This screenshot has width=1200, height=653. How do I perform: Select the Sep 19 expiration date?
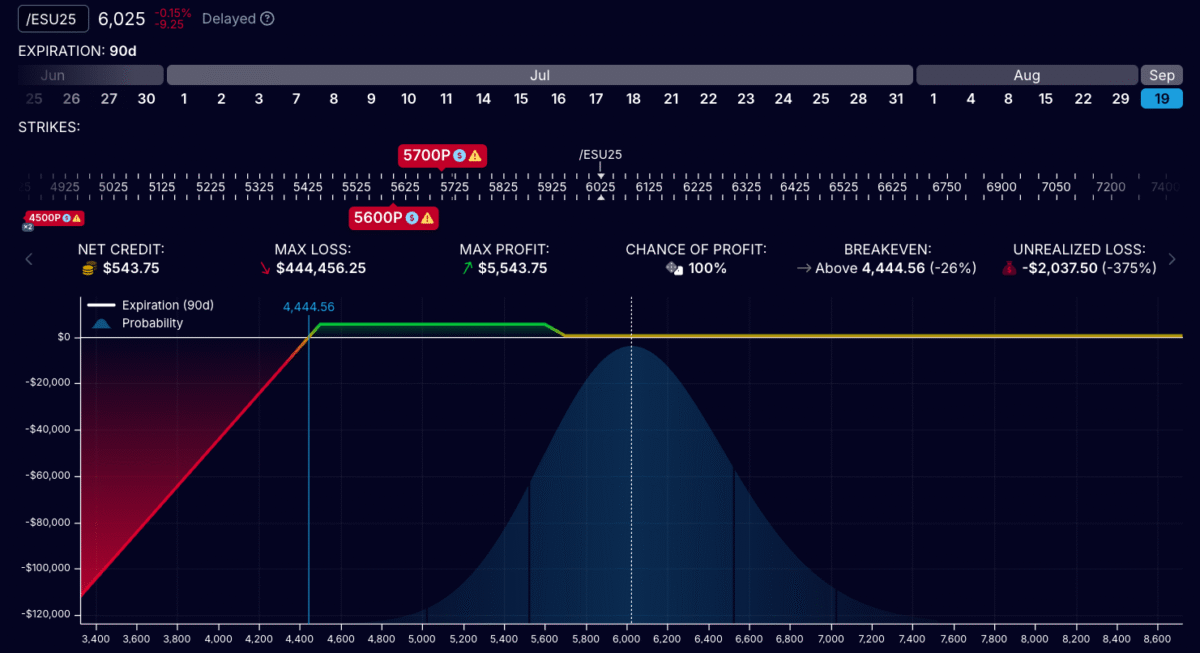(x=1161, y=99)
